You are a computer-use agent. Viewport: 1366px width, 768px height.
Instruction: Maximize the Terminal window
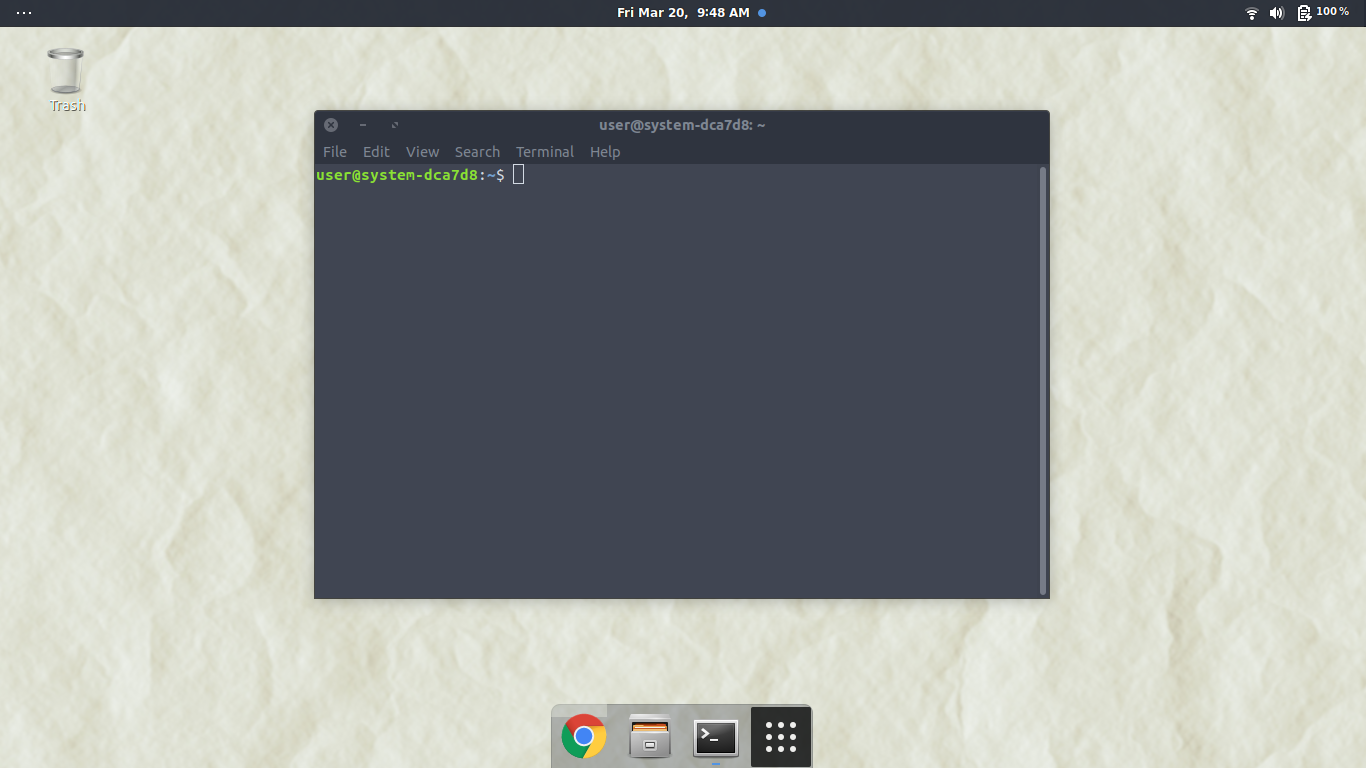tap(395, 125)
